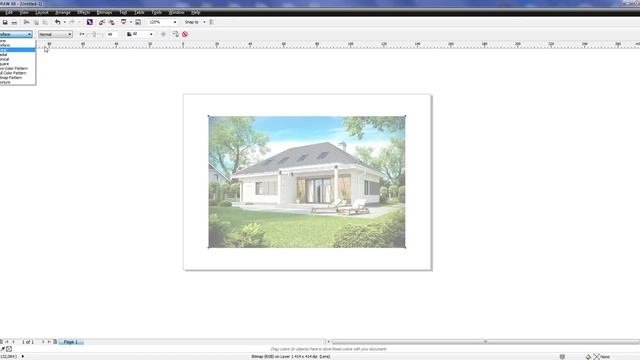Click the previous page arrow
The width and height of the screenshot is (640, 360).
tap(13, 342)
